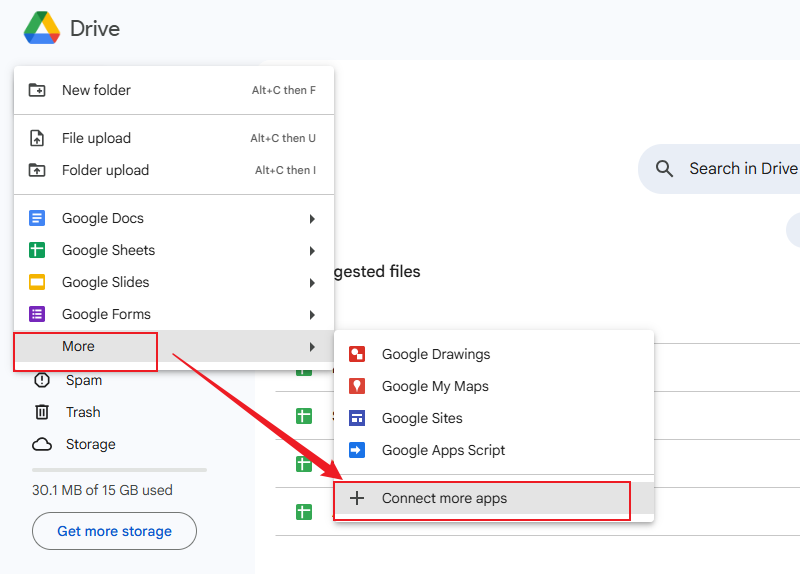The width and height of the screenshot is (800, 574).
Task: Click the Trash bin icon in sidebar
Action: click(x=42, y=412)
